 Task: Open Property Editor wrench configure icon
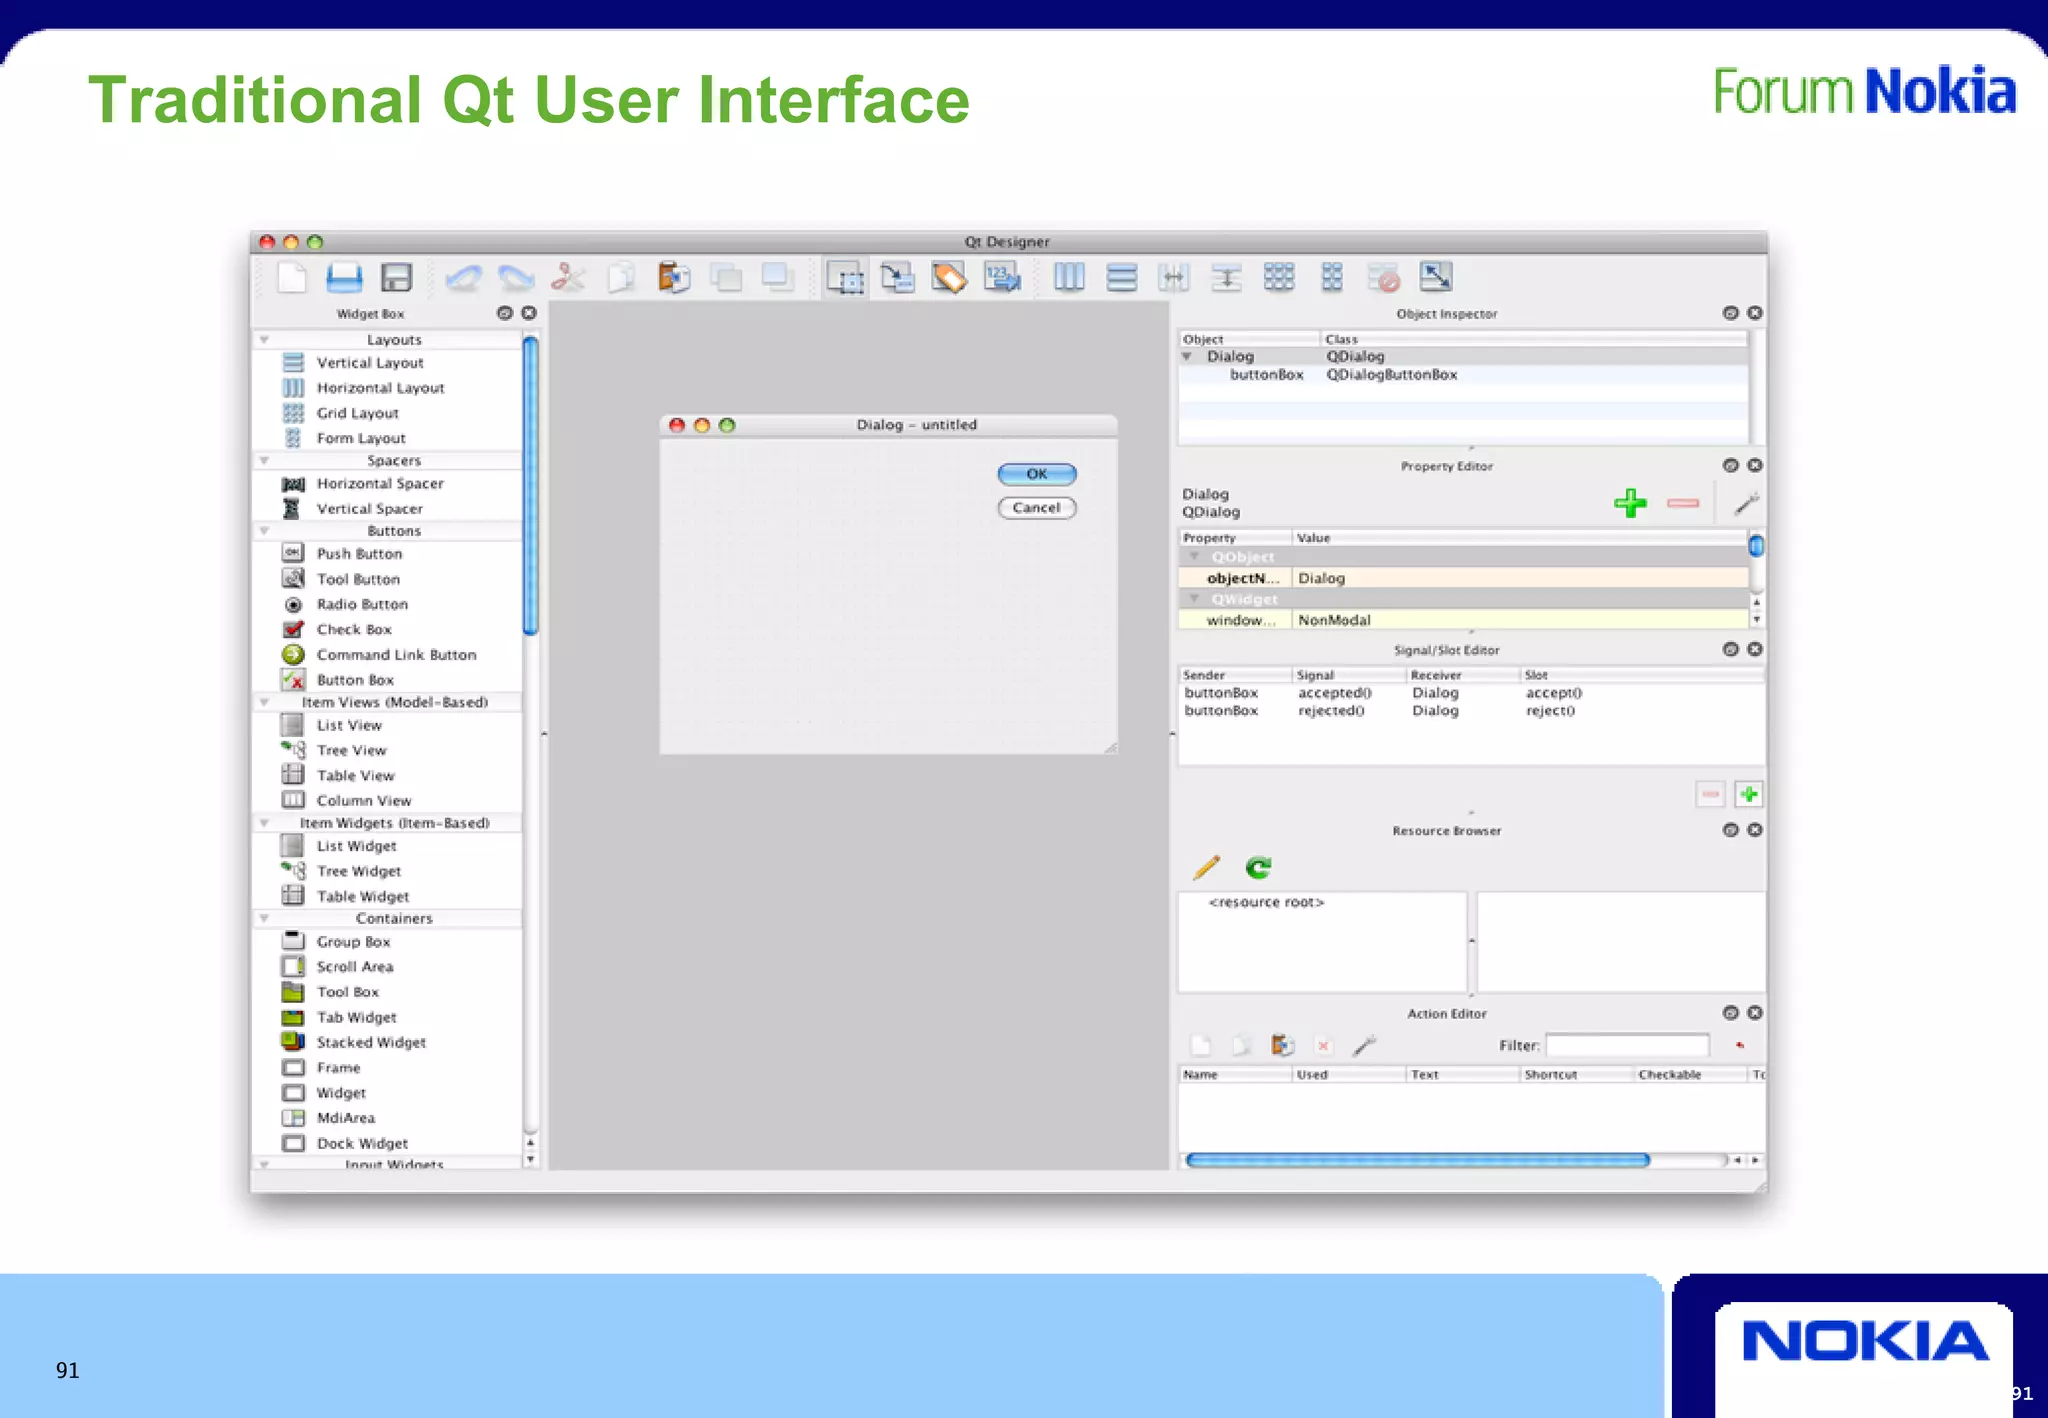pos(1746,503)
